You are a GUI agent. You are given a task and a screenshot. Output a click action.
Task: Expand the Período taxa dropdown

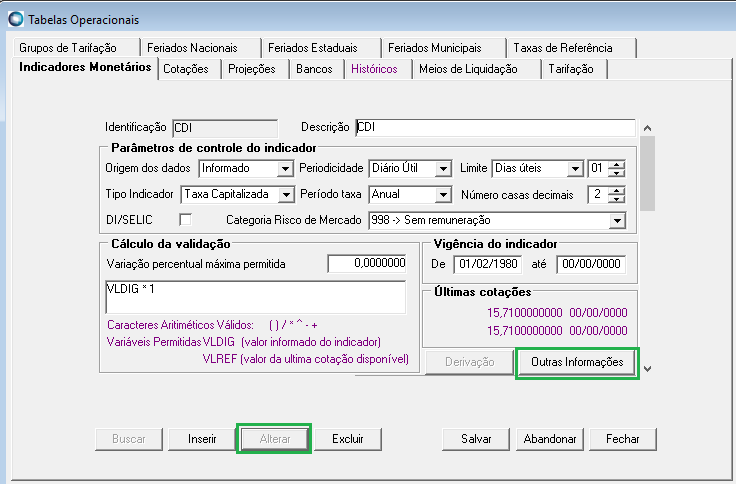click(443, 195)
